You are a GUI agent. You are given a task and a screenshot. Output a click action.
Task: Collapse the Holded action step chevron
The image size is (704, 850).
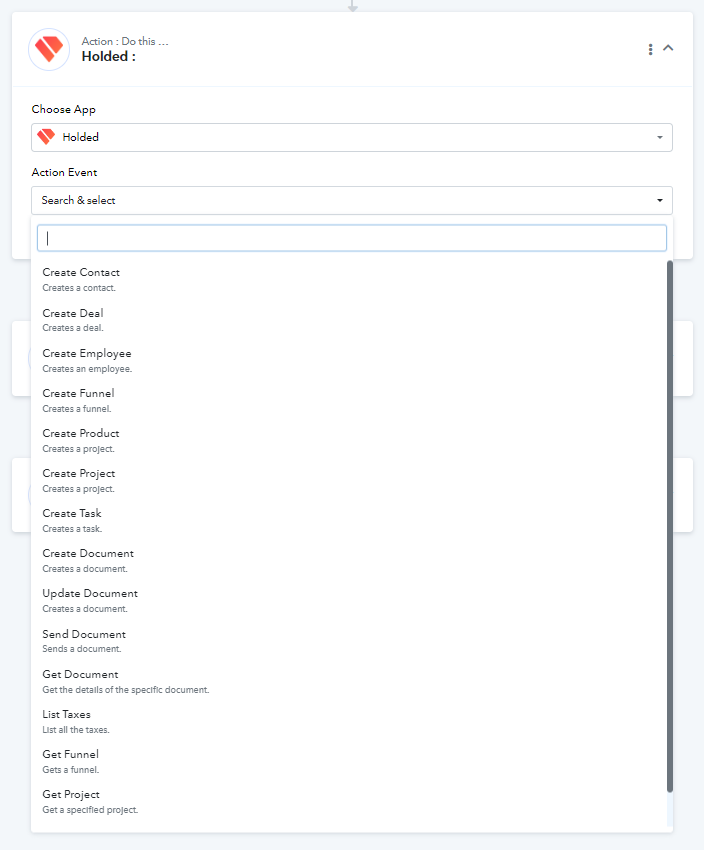pos(668,48)
